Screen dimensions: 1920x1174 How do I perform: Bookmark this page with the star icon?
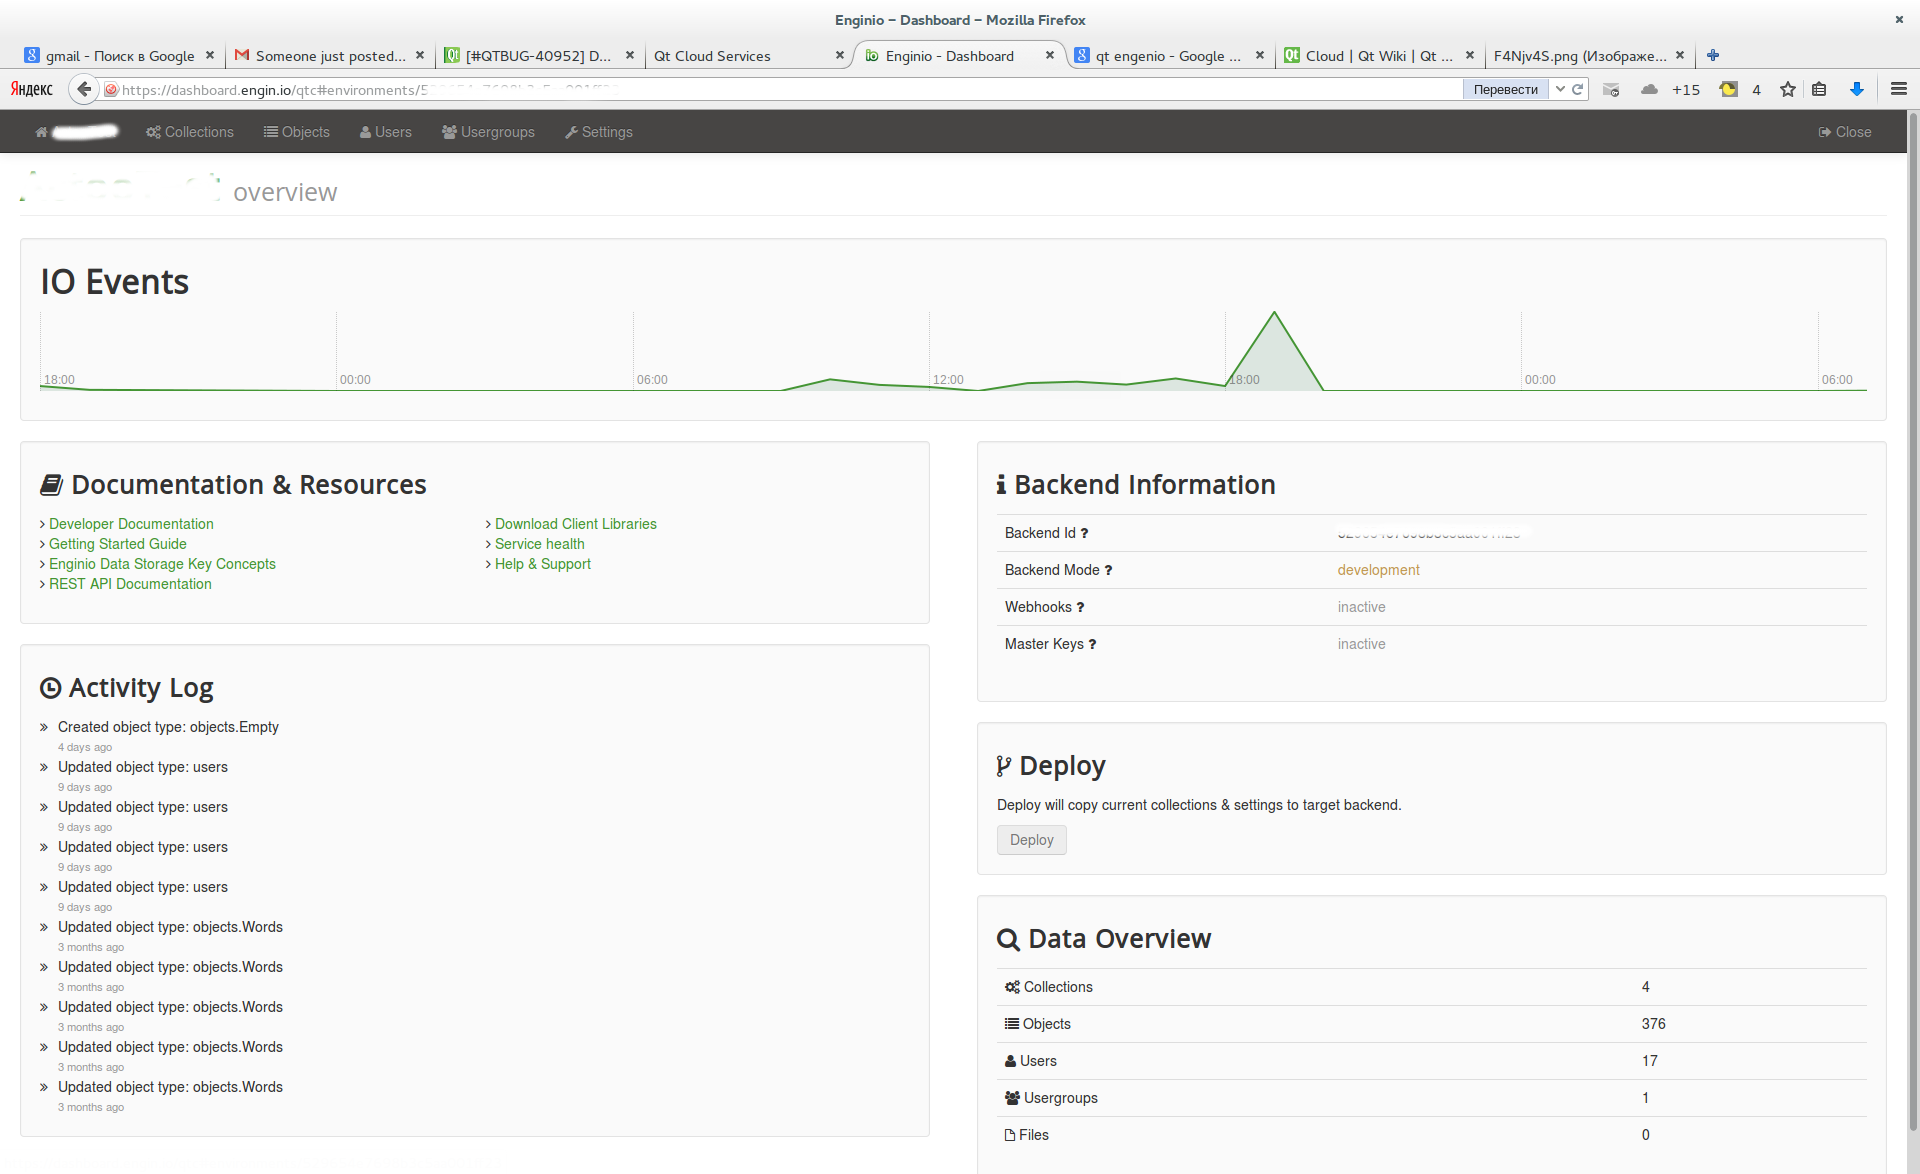1787,89
